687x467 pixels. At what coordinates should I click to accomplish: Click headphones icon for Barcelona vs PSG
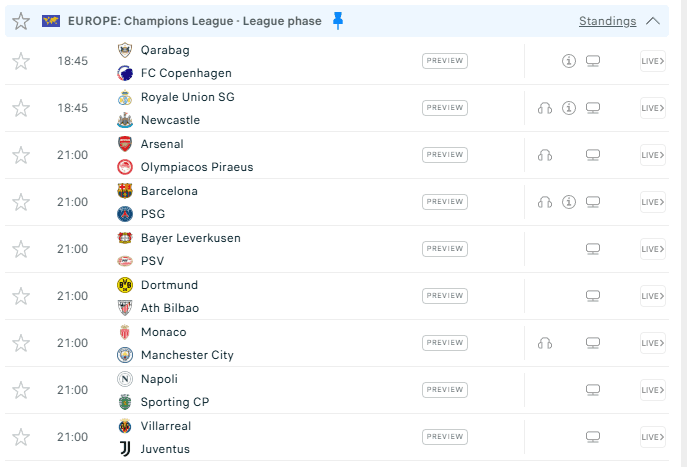pos(545,202)
